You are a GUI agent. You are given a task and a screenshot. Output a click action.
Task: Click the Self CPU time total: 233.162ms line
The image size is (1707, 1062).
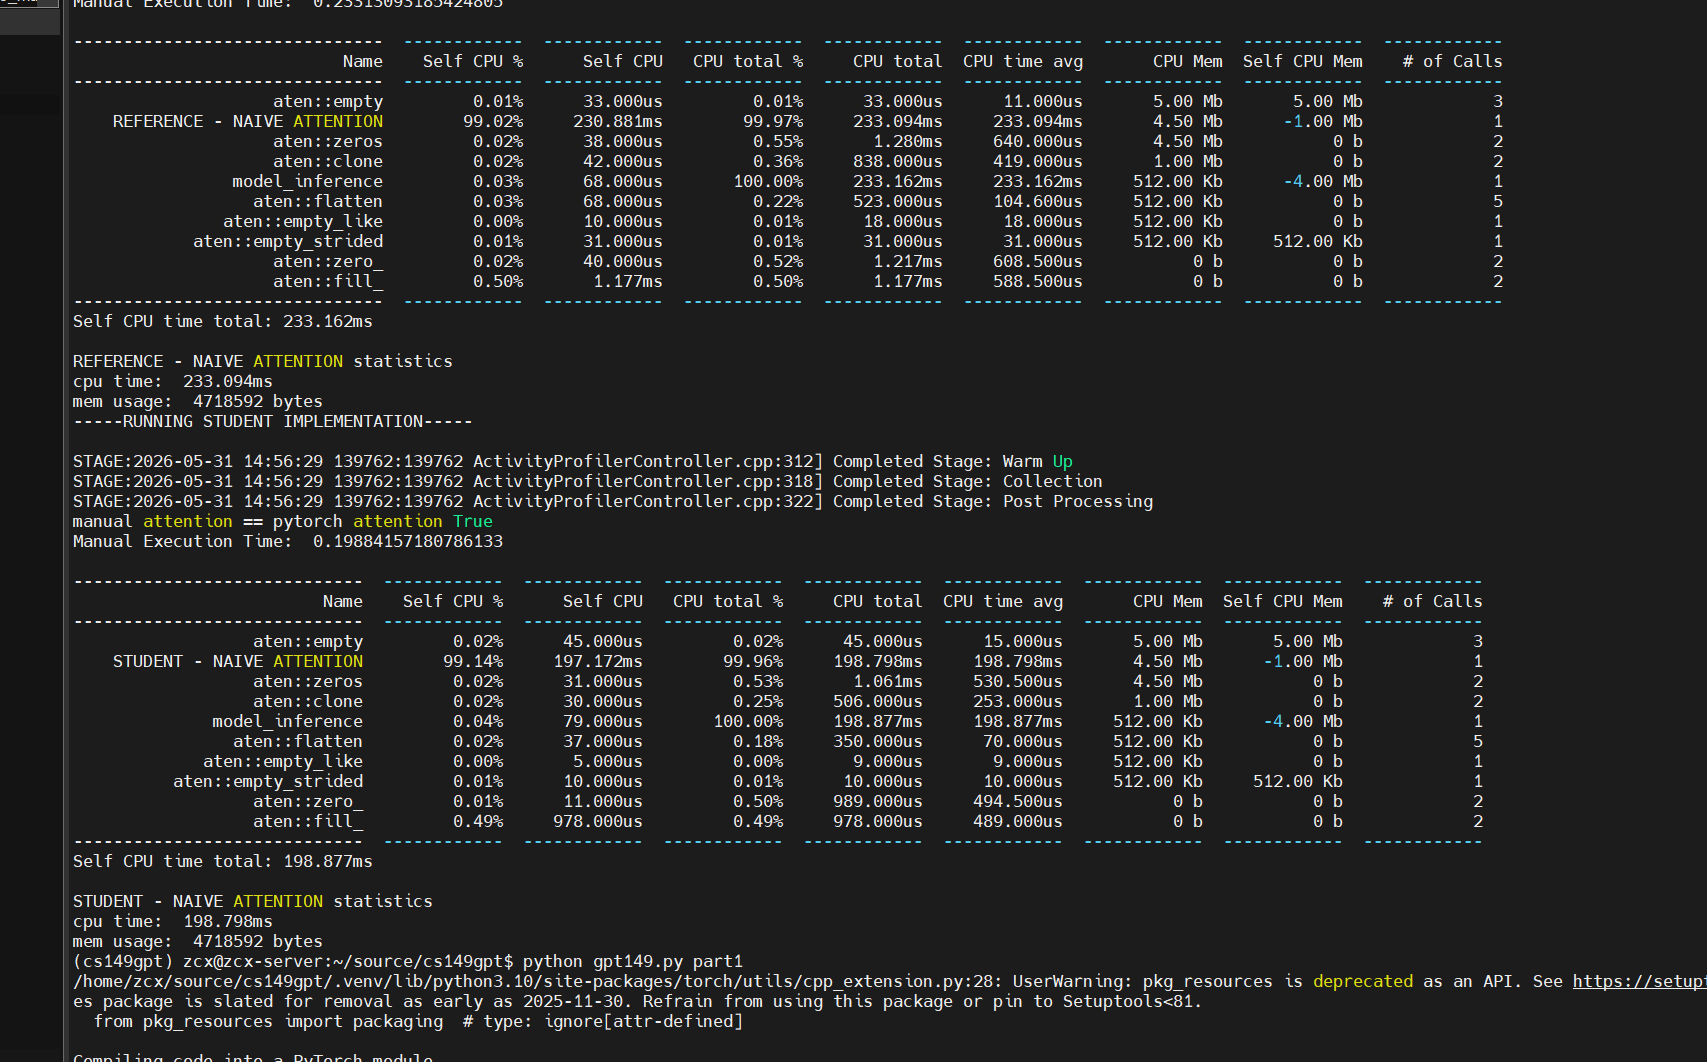(x=223, y=321)
